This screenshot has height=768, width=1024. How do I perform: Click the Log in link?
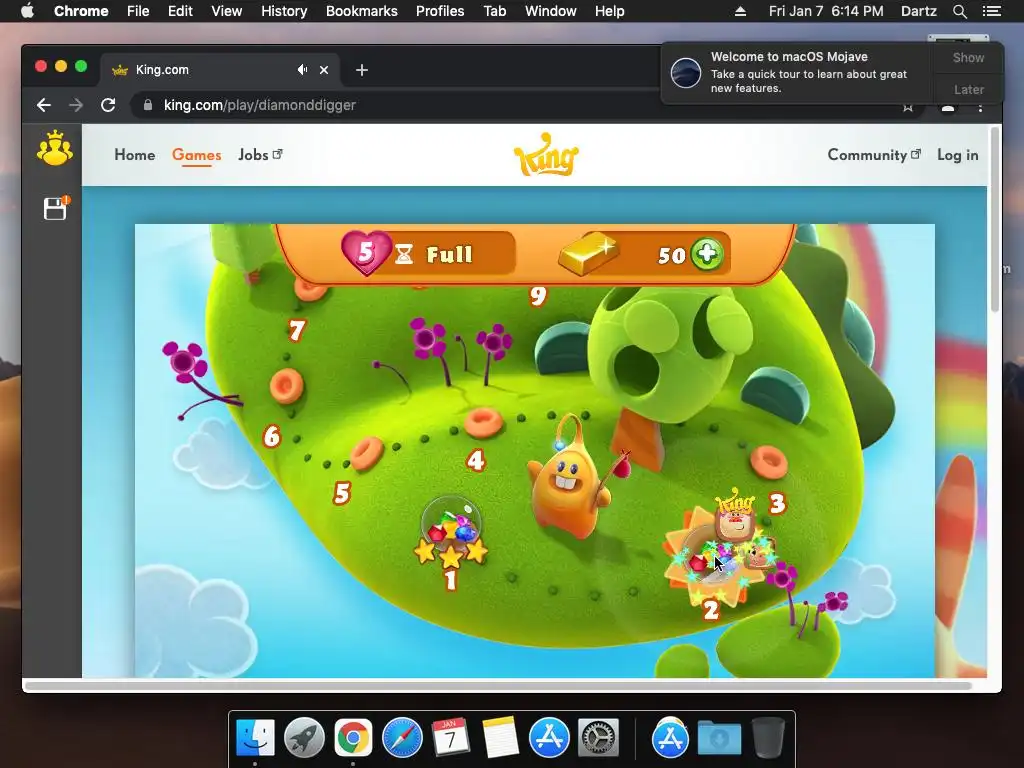(957, 155)
